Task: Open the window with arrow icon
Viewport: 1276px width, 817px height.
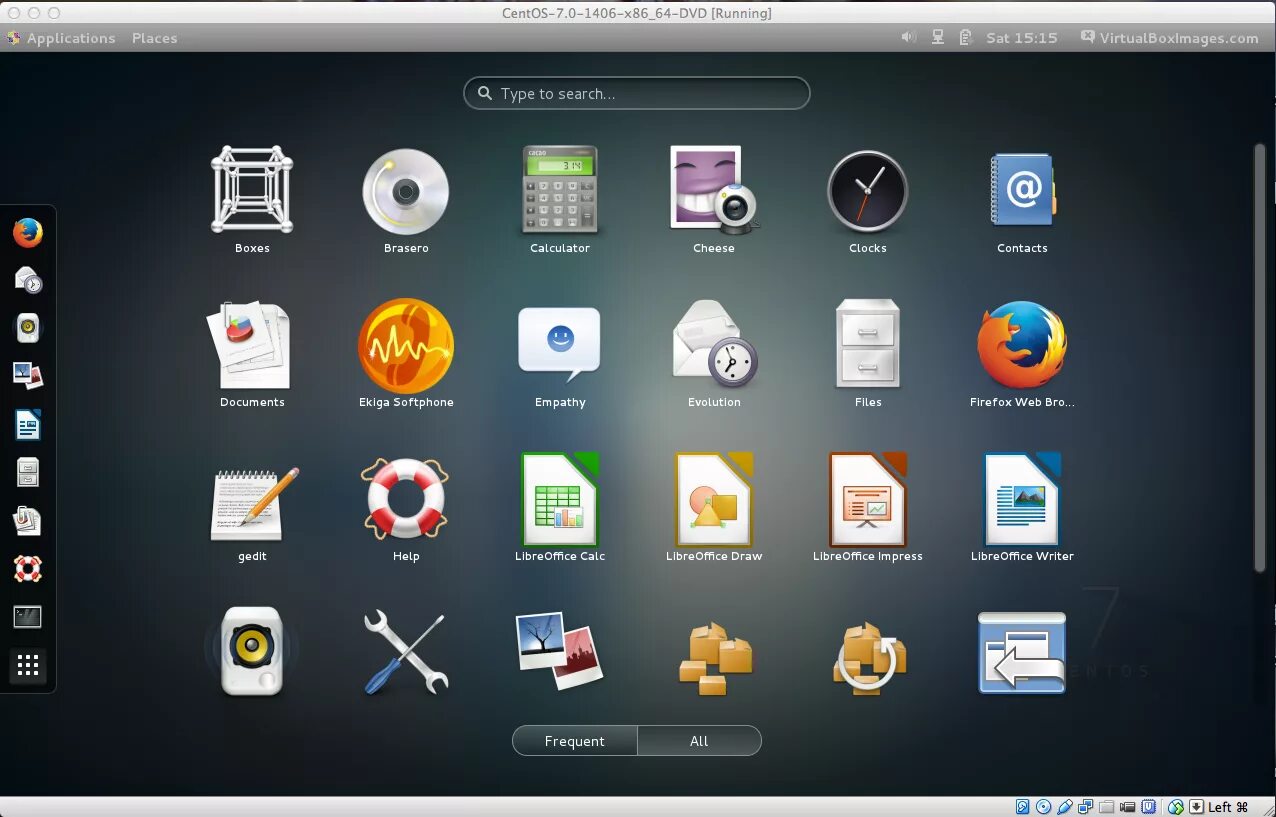Action: (x=1022, y=652)
